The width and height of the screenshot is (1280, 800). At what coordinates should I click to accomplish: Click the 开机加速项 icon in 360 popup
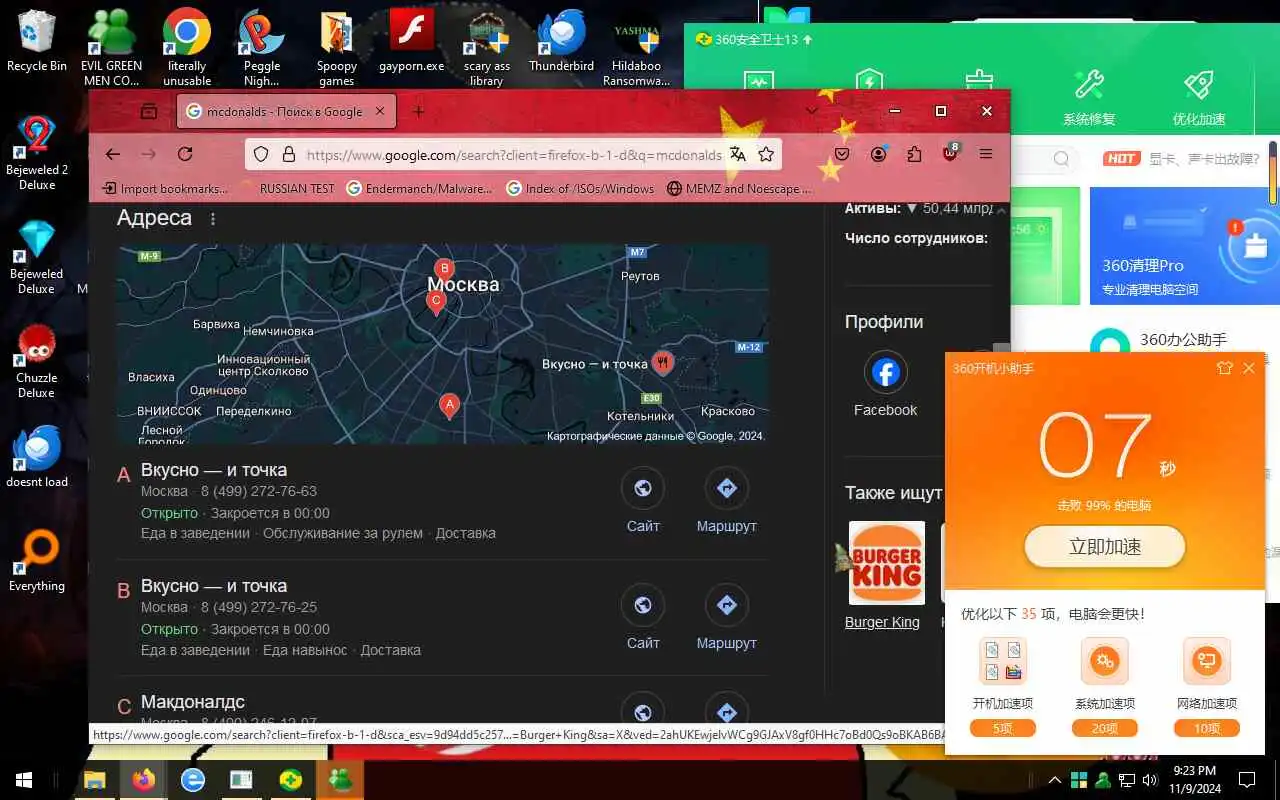coord(1003,661)
